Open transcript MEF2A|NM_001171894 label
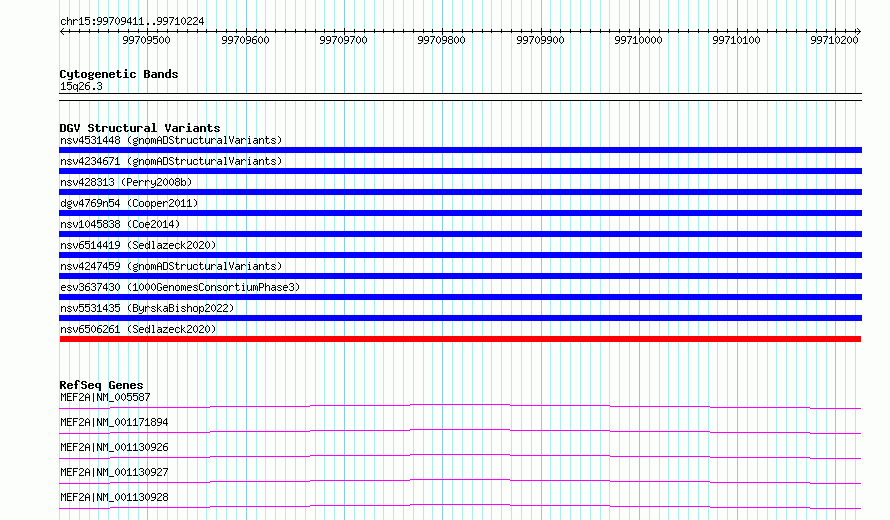This screenshot has width=890, height=520. [x=114, y=422]
